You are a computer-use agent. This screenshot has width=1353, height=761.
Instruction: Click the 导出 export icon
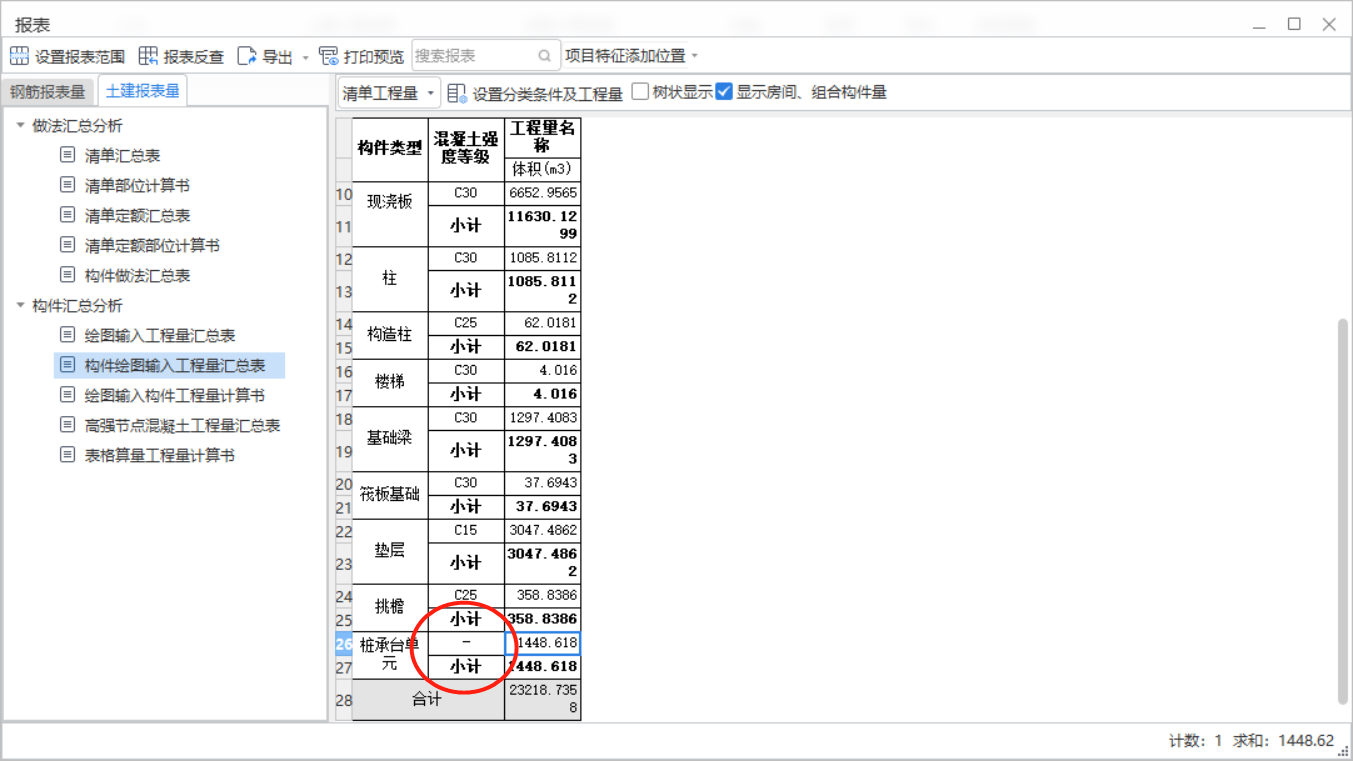[247, 56]
